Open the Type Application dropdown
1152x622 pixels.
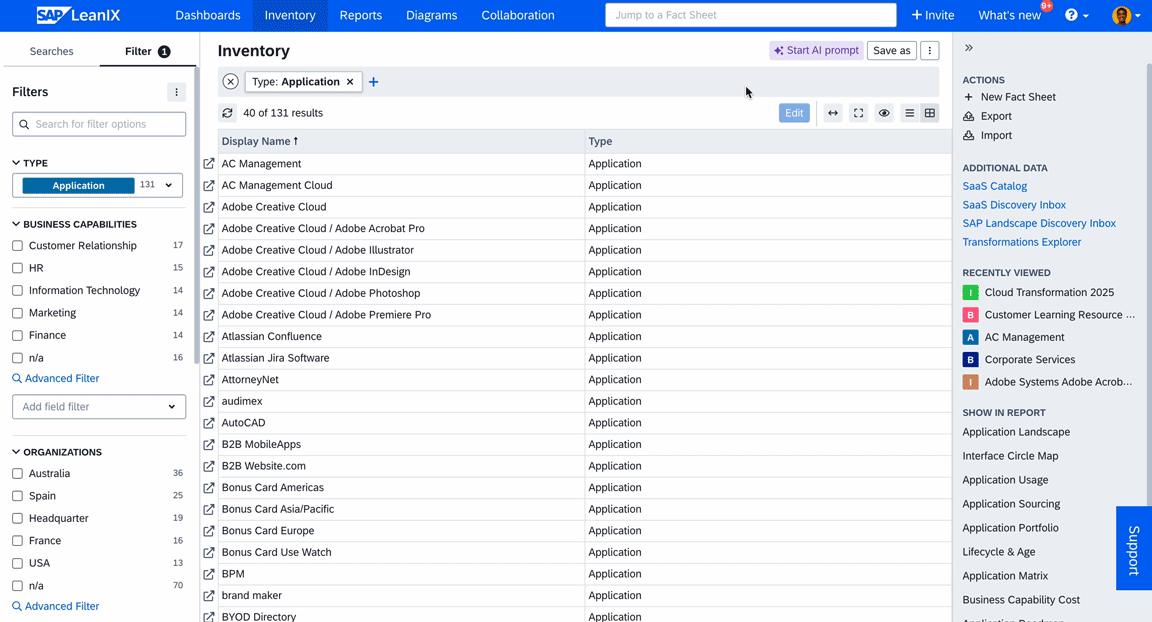98,185
